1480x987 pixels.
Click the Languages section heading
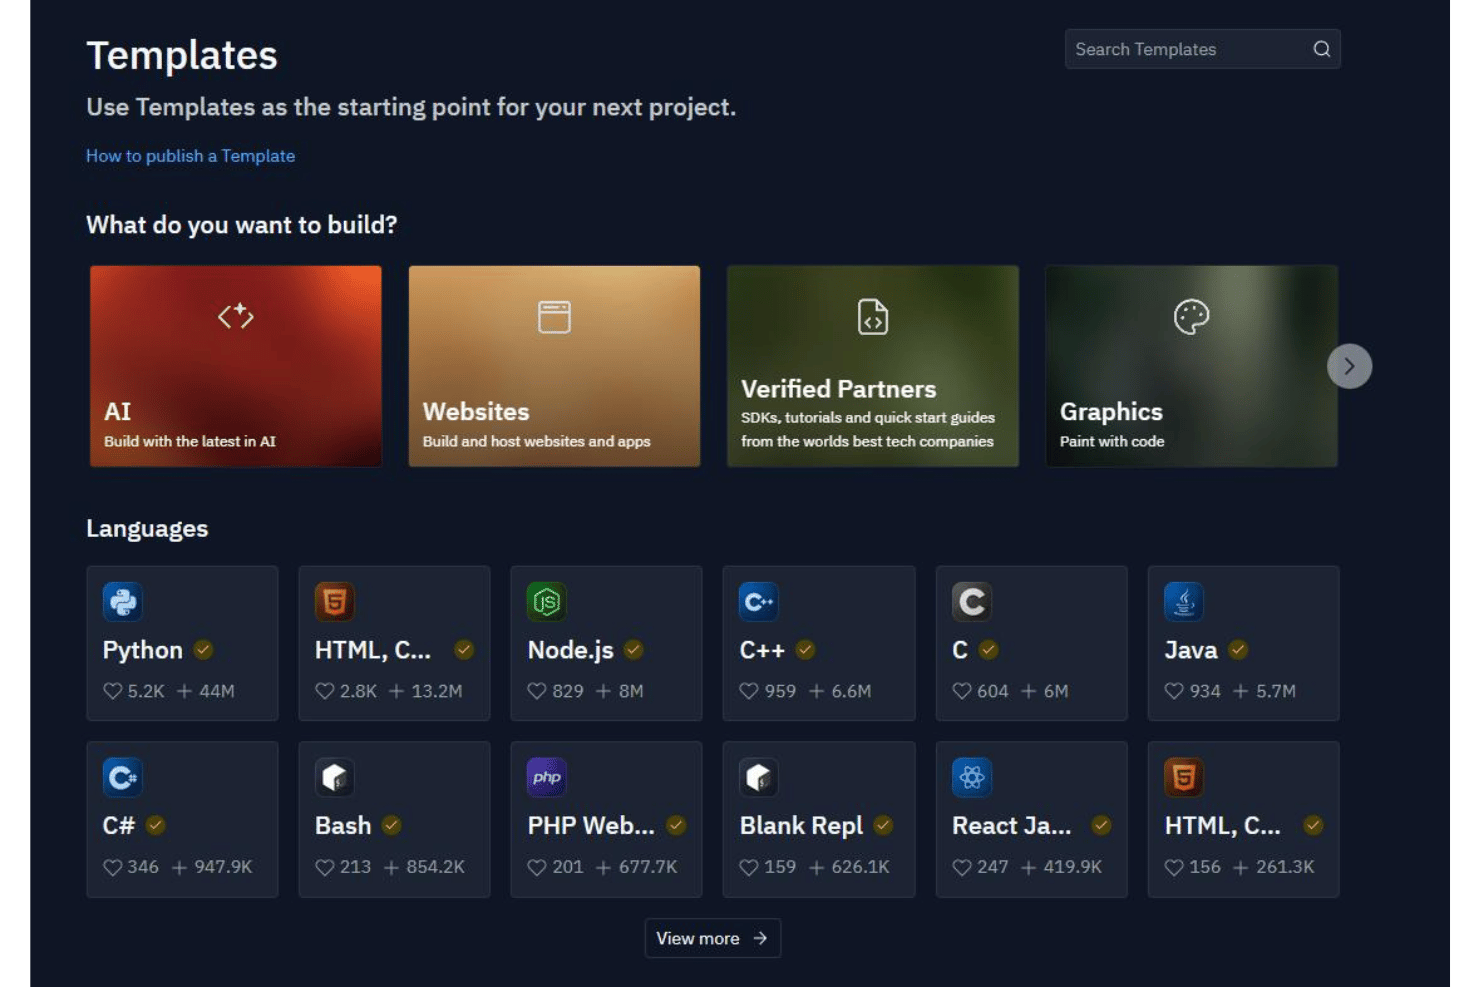(147, 529)
